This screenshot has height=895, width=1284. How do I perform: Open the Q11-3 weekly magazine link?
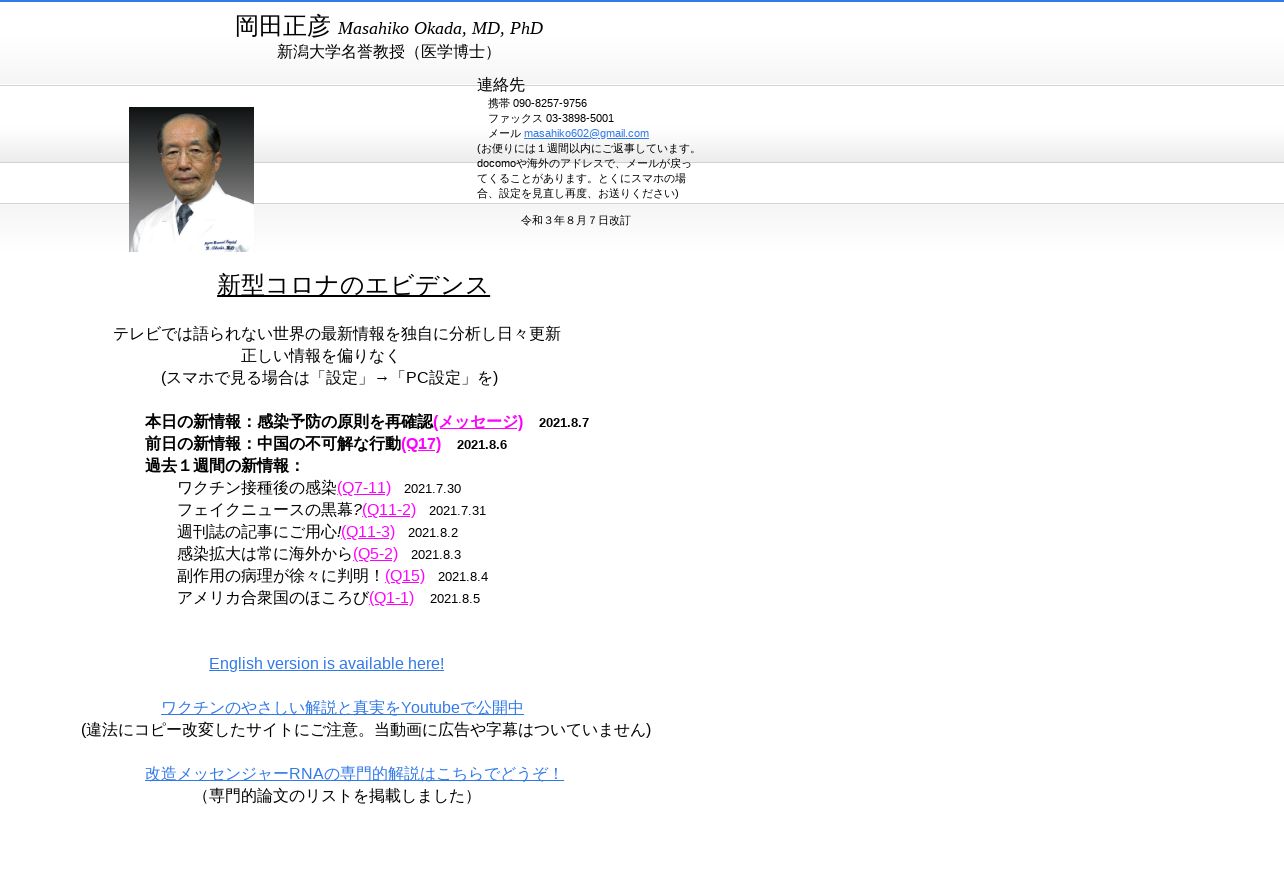(368, 532)
